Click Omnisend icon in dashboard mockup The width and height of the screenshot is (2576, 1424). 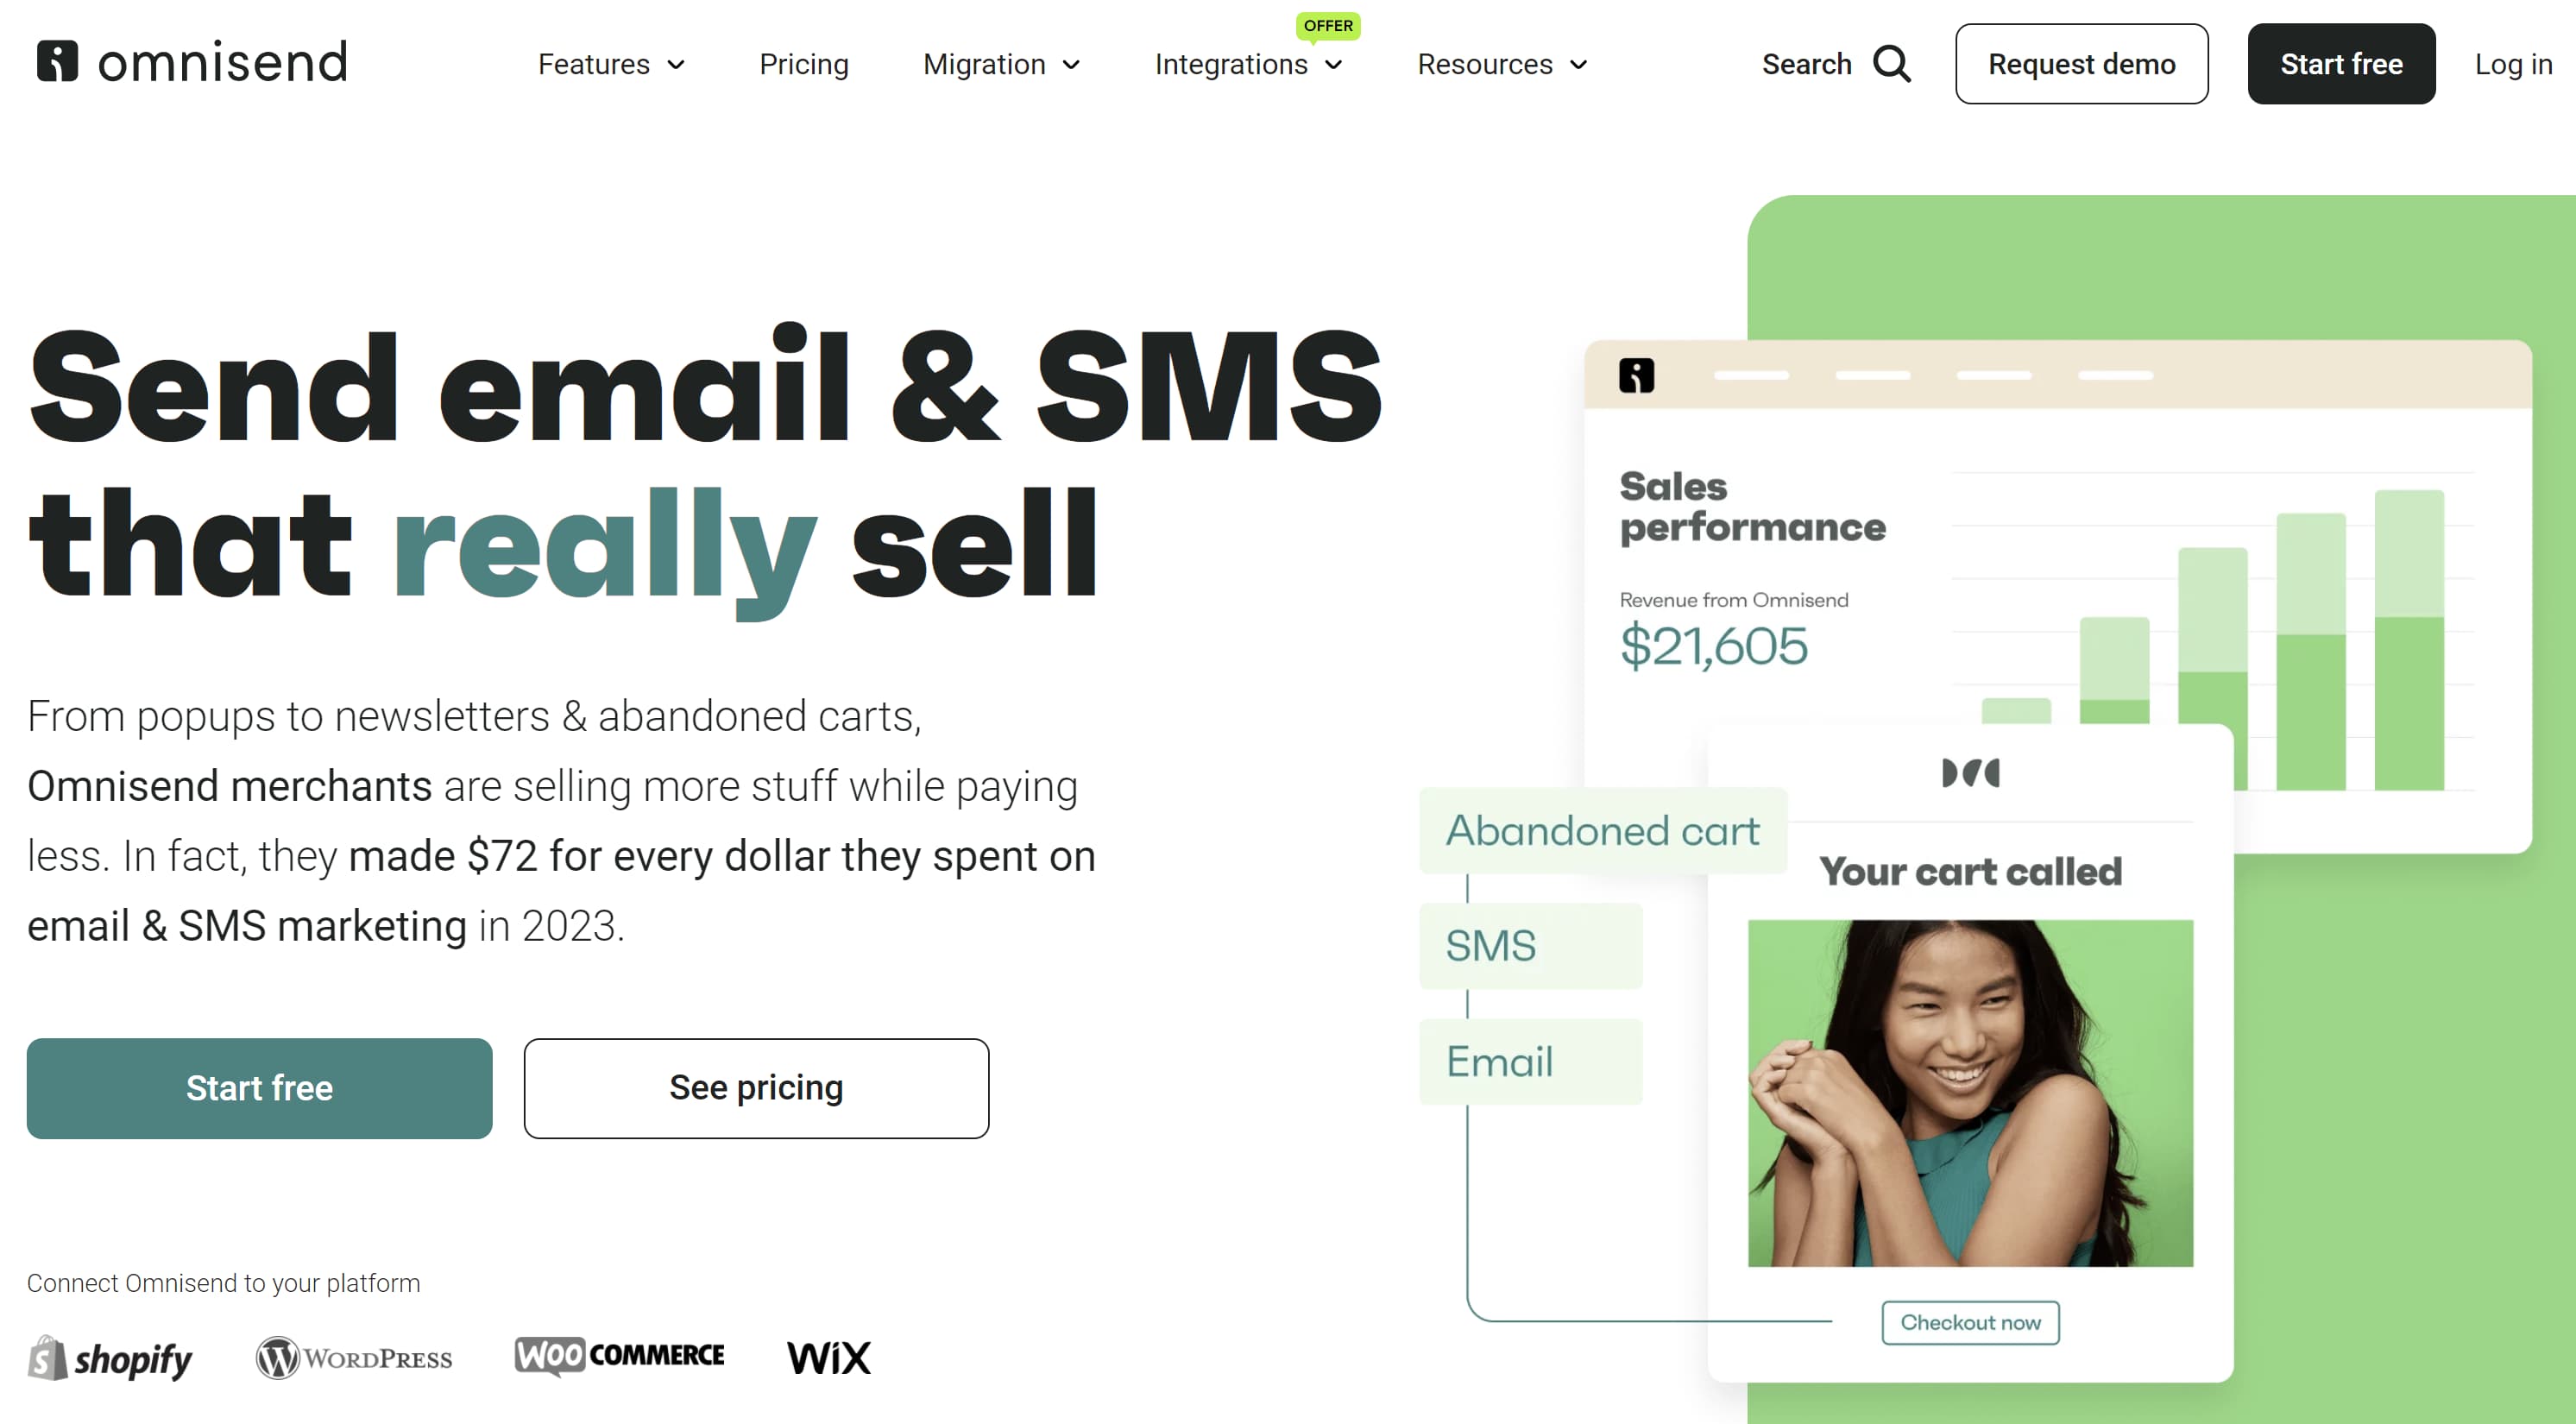point(1636,376)
